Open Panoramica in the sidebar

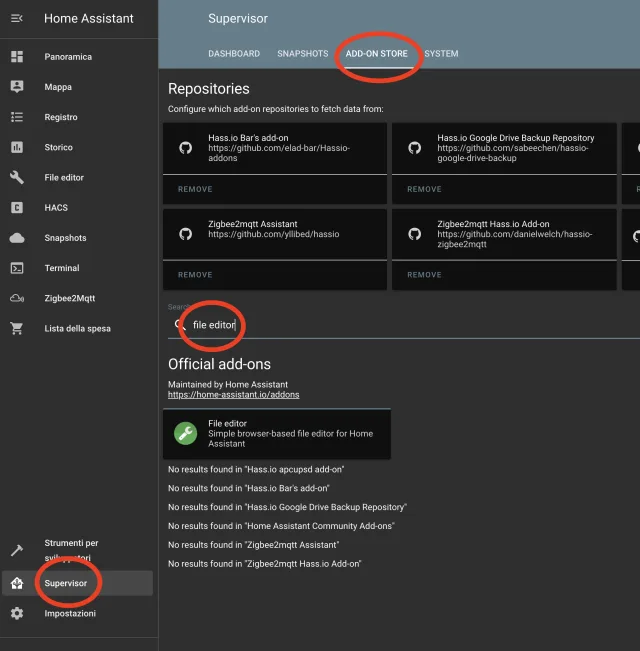(77, 56)
